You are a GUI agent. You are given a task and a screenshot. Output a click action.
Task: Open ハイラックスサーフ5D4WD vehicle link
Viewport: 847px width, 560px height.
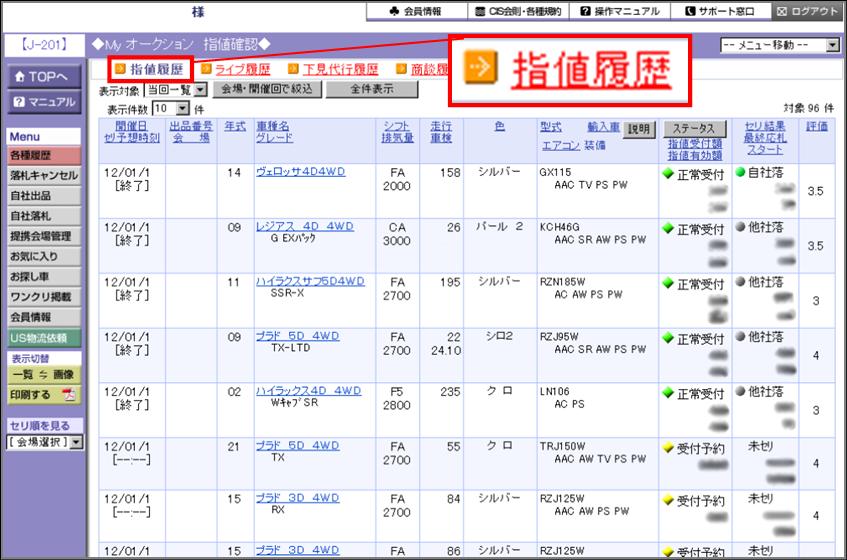pos(311,281)
